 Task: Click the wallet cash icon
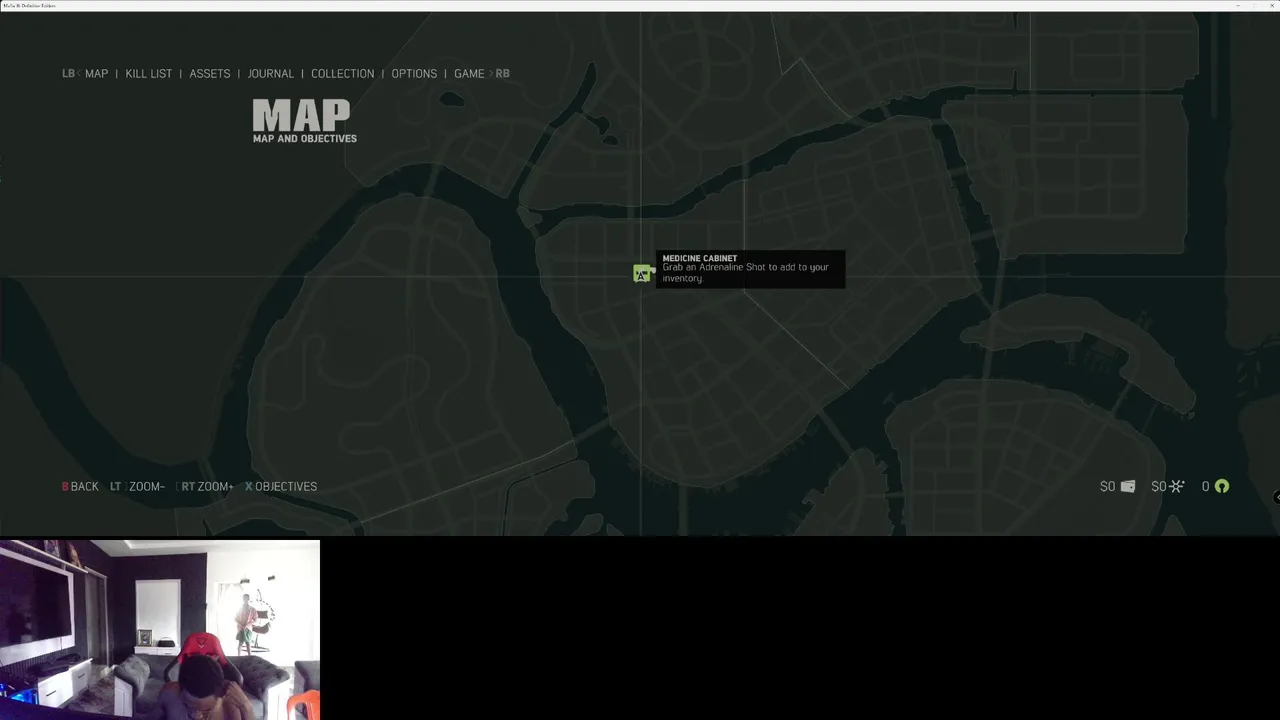pos(1128,487)
